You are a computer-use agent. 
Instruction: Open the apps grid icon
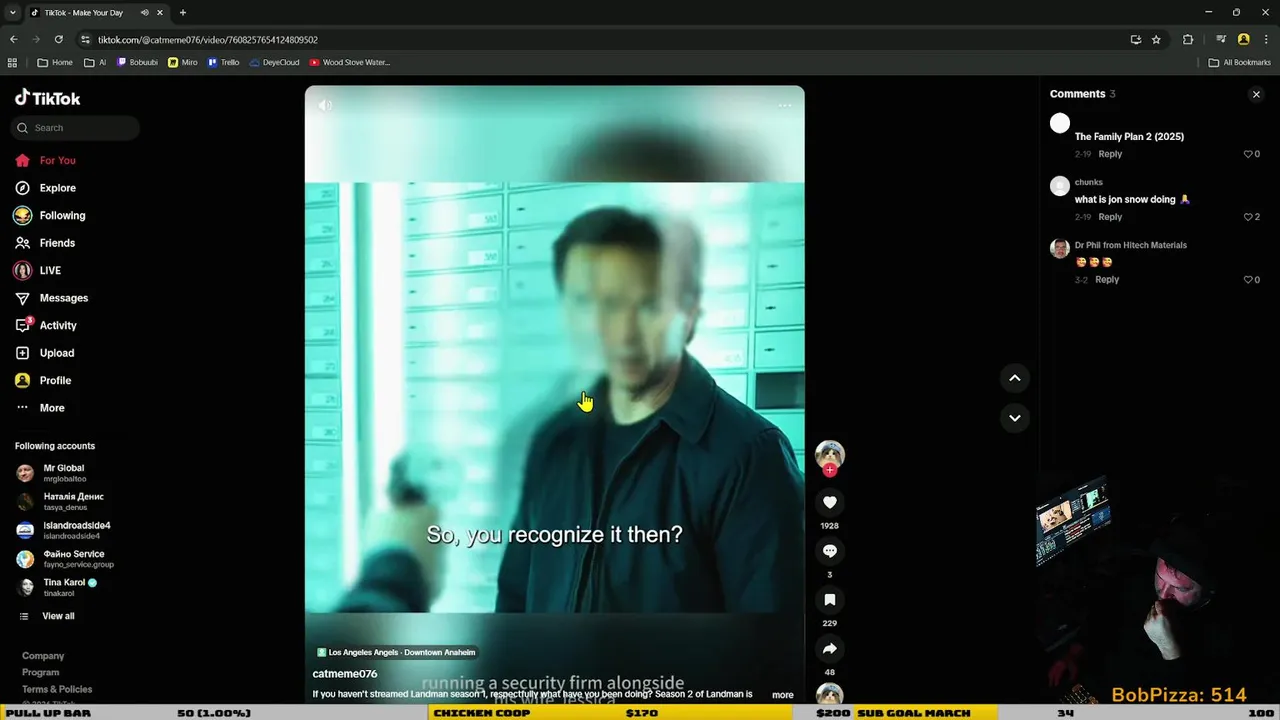click(x=12, y=62)
